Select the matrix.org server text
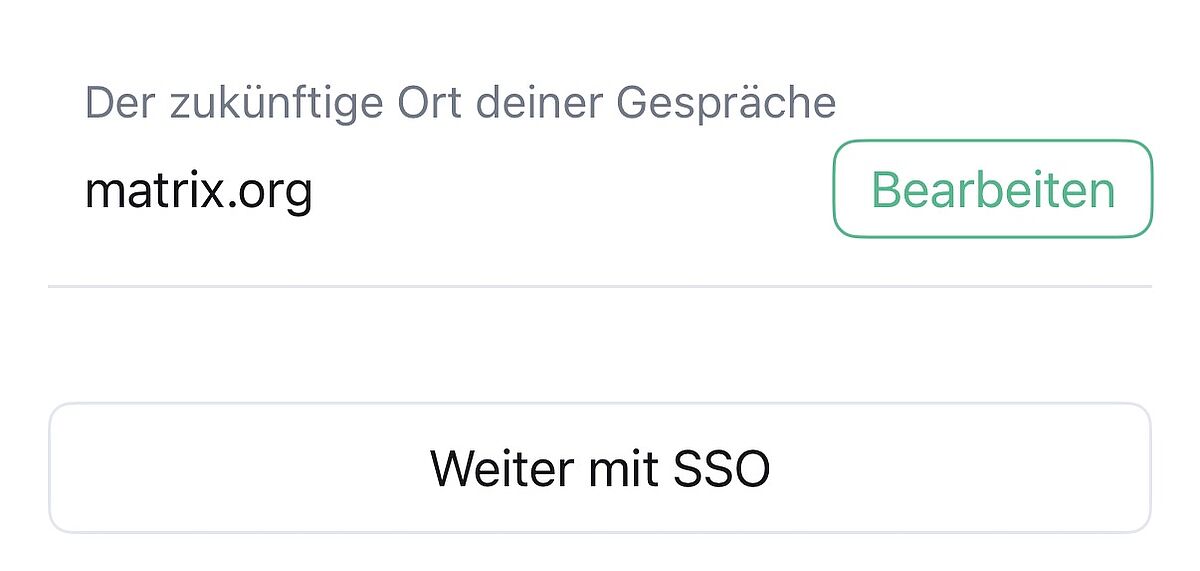 pyautogui.click(x=198, y=189)
